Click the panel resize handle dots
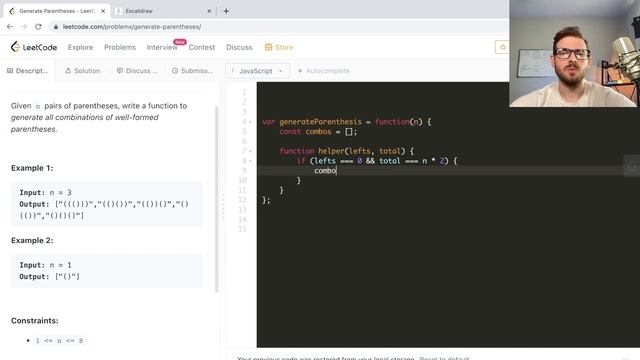This screenshot has width=640, height=360. [x=223, y=207]
